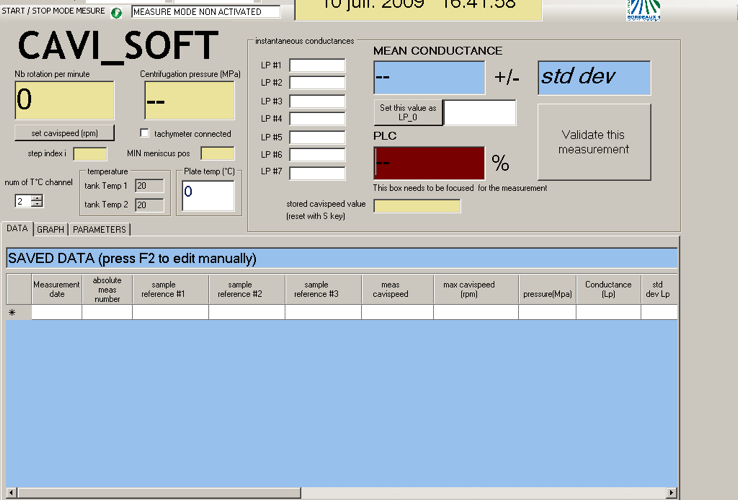Viewport: 739px width, 500px height.
Task: Click the LP #7 conductance field
Action: pyautogui.click(x=317, y=173)
